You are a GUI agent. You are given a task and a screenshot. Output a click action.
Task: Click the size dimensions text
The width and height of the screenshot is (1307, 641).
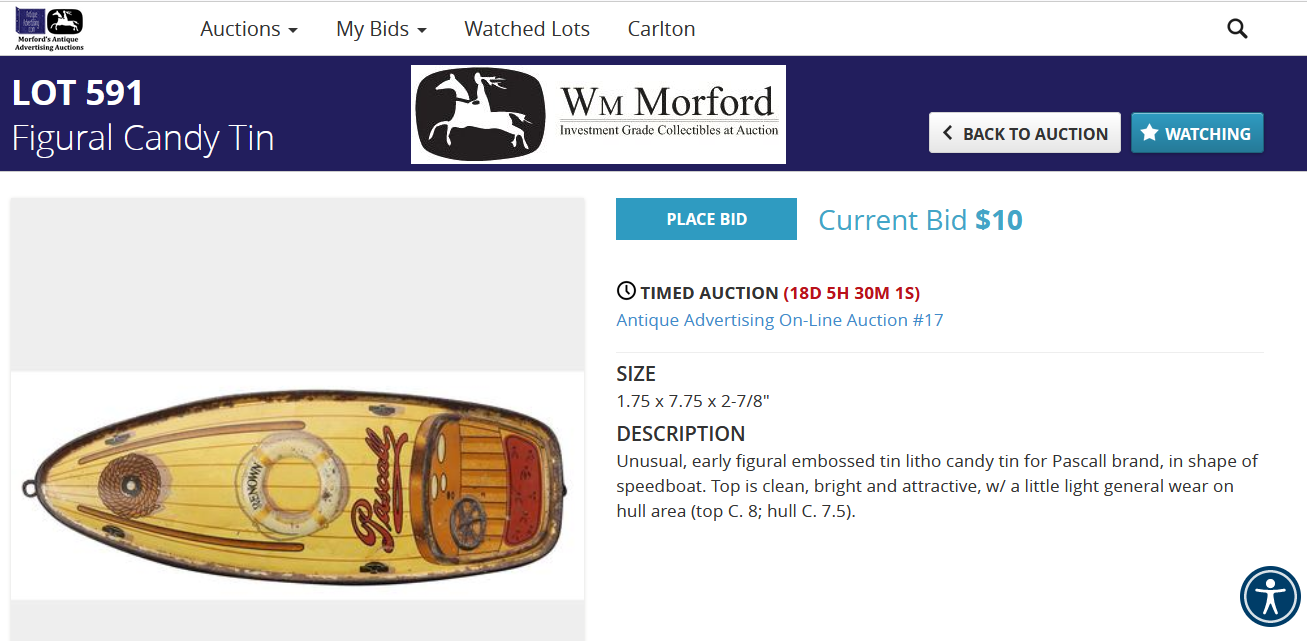(x=692, y=401)
